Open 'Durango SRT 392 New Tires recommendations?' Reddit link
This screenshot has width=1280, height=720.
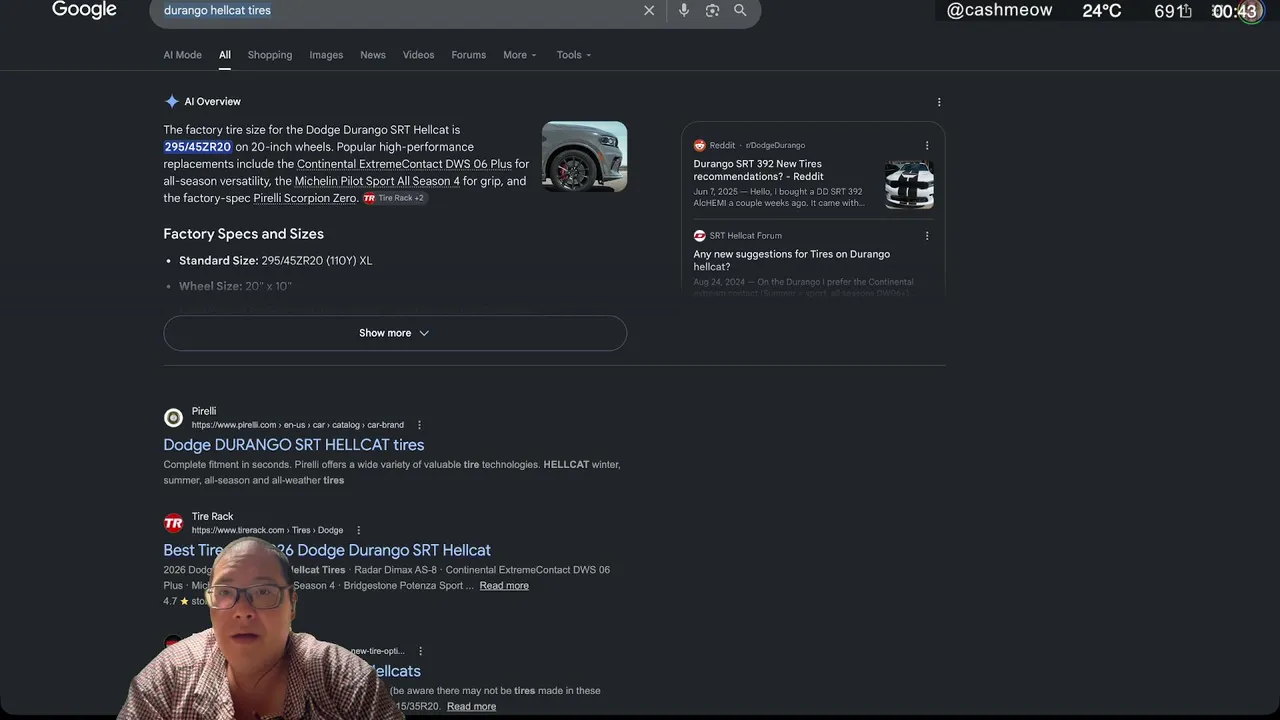pos(758,170)
